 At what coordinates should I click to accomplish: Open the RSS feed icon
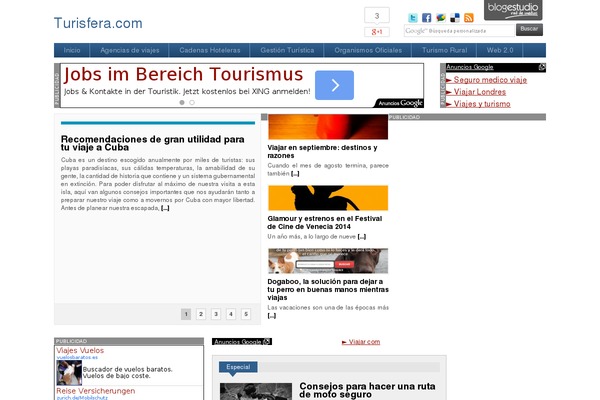coord(469,18)
